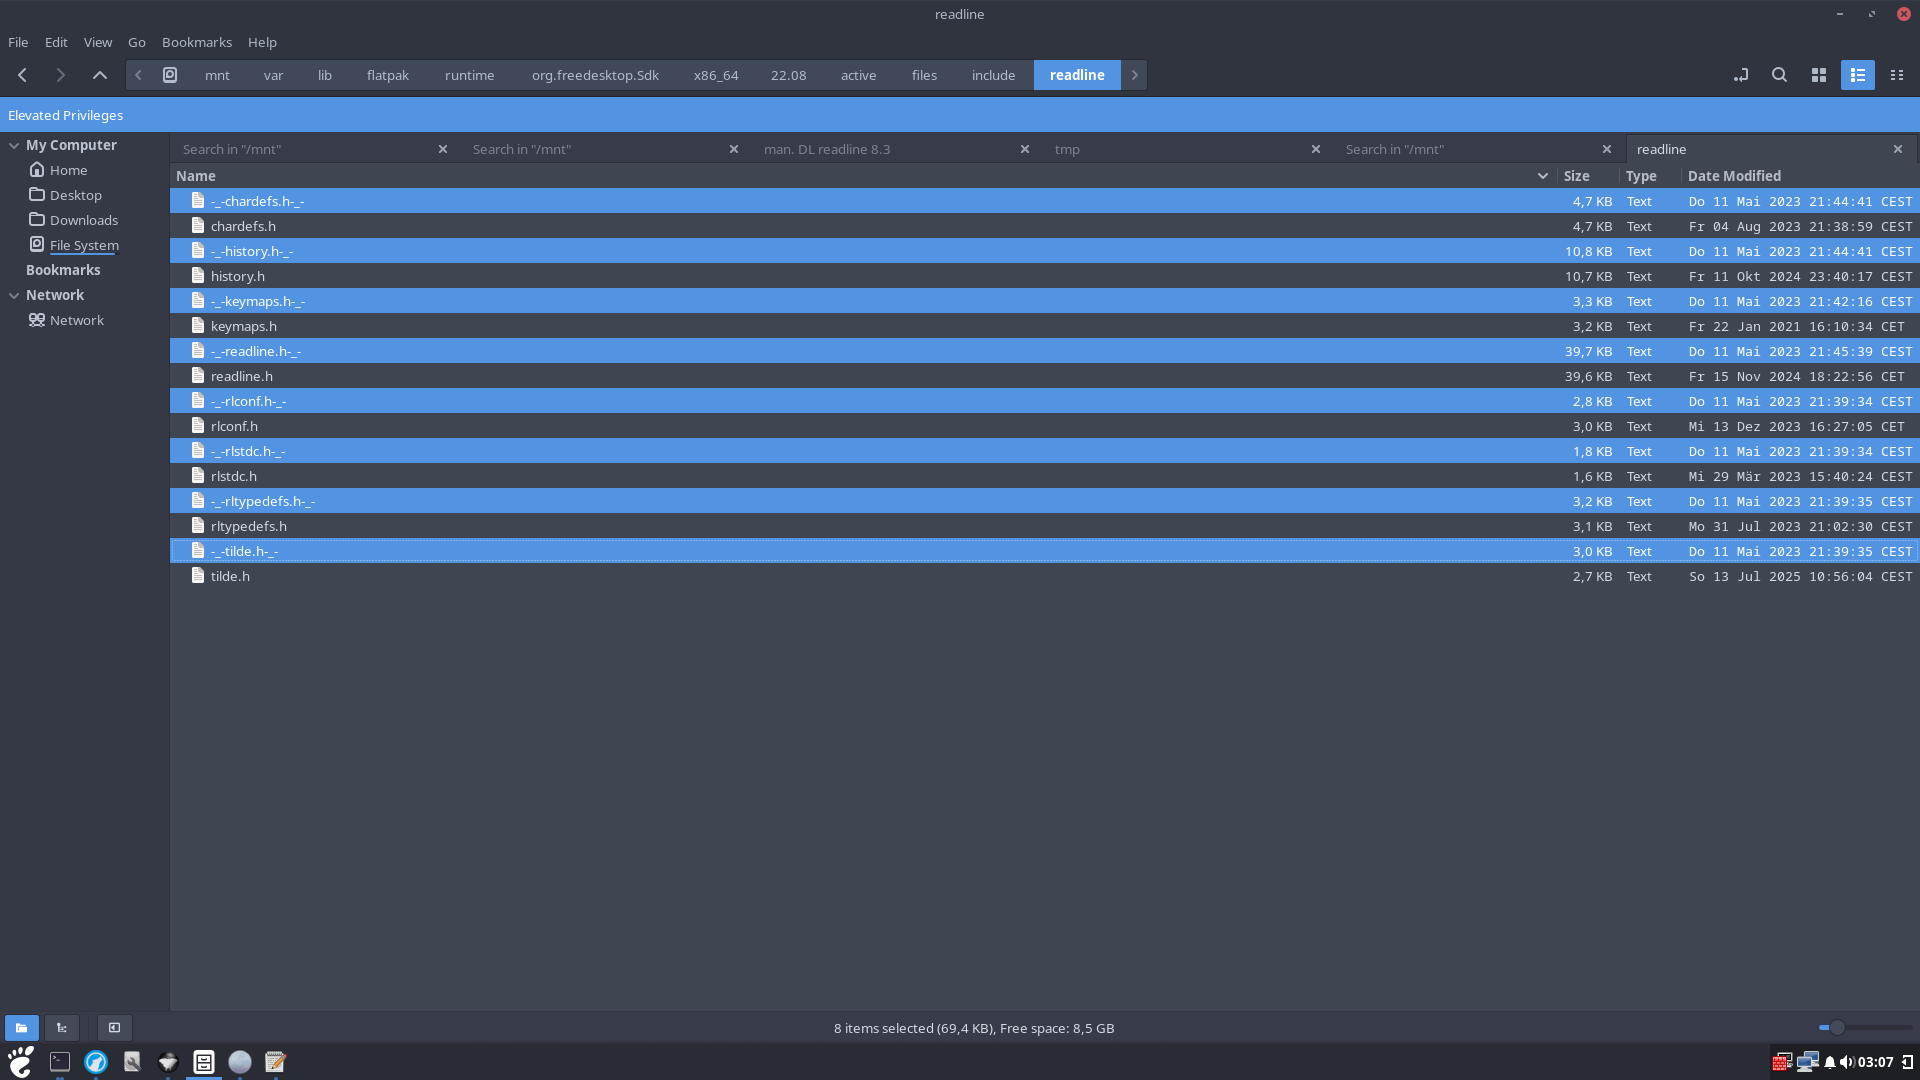This screenshot has width=1920, height=1080.
Task: Switch to the tmp tab
Action: (x=1067, y=149)
